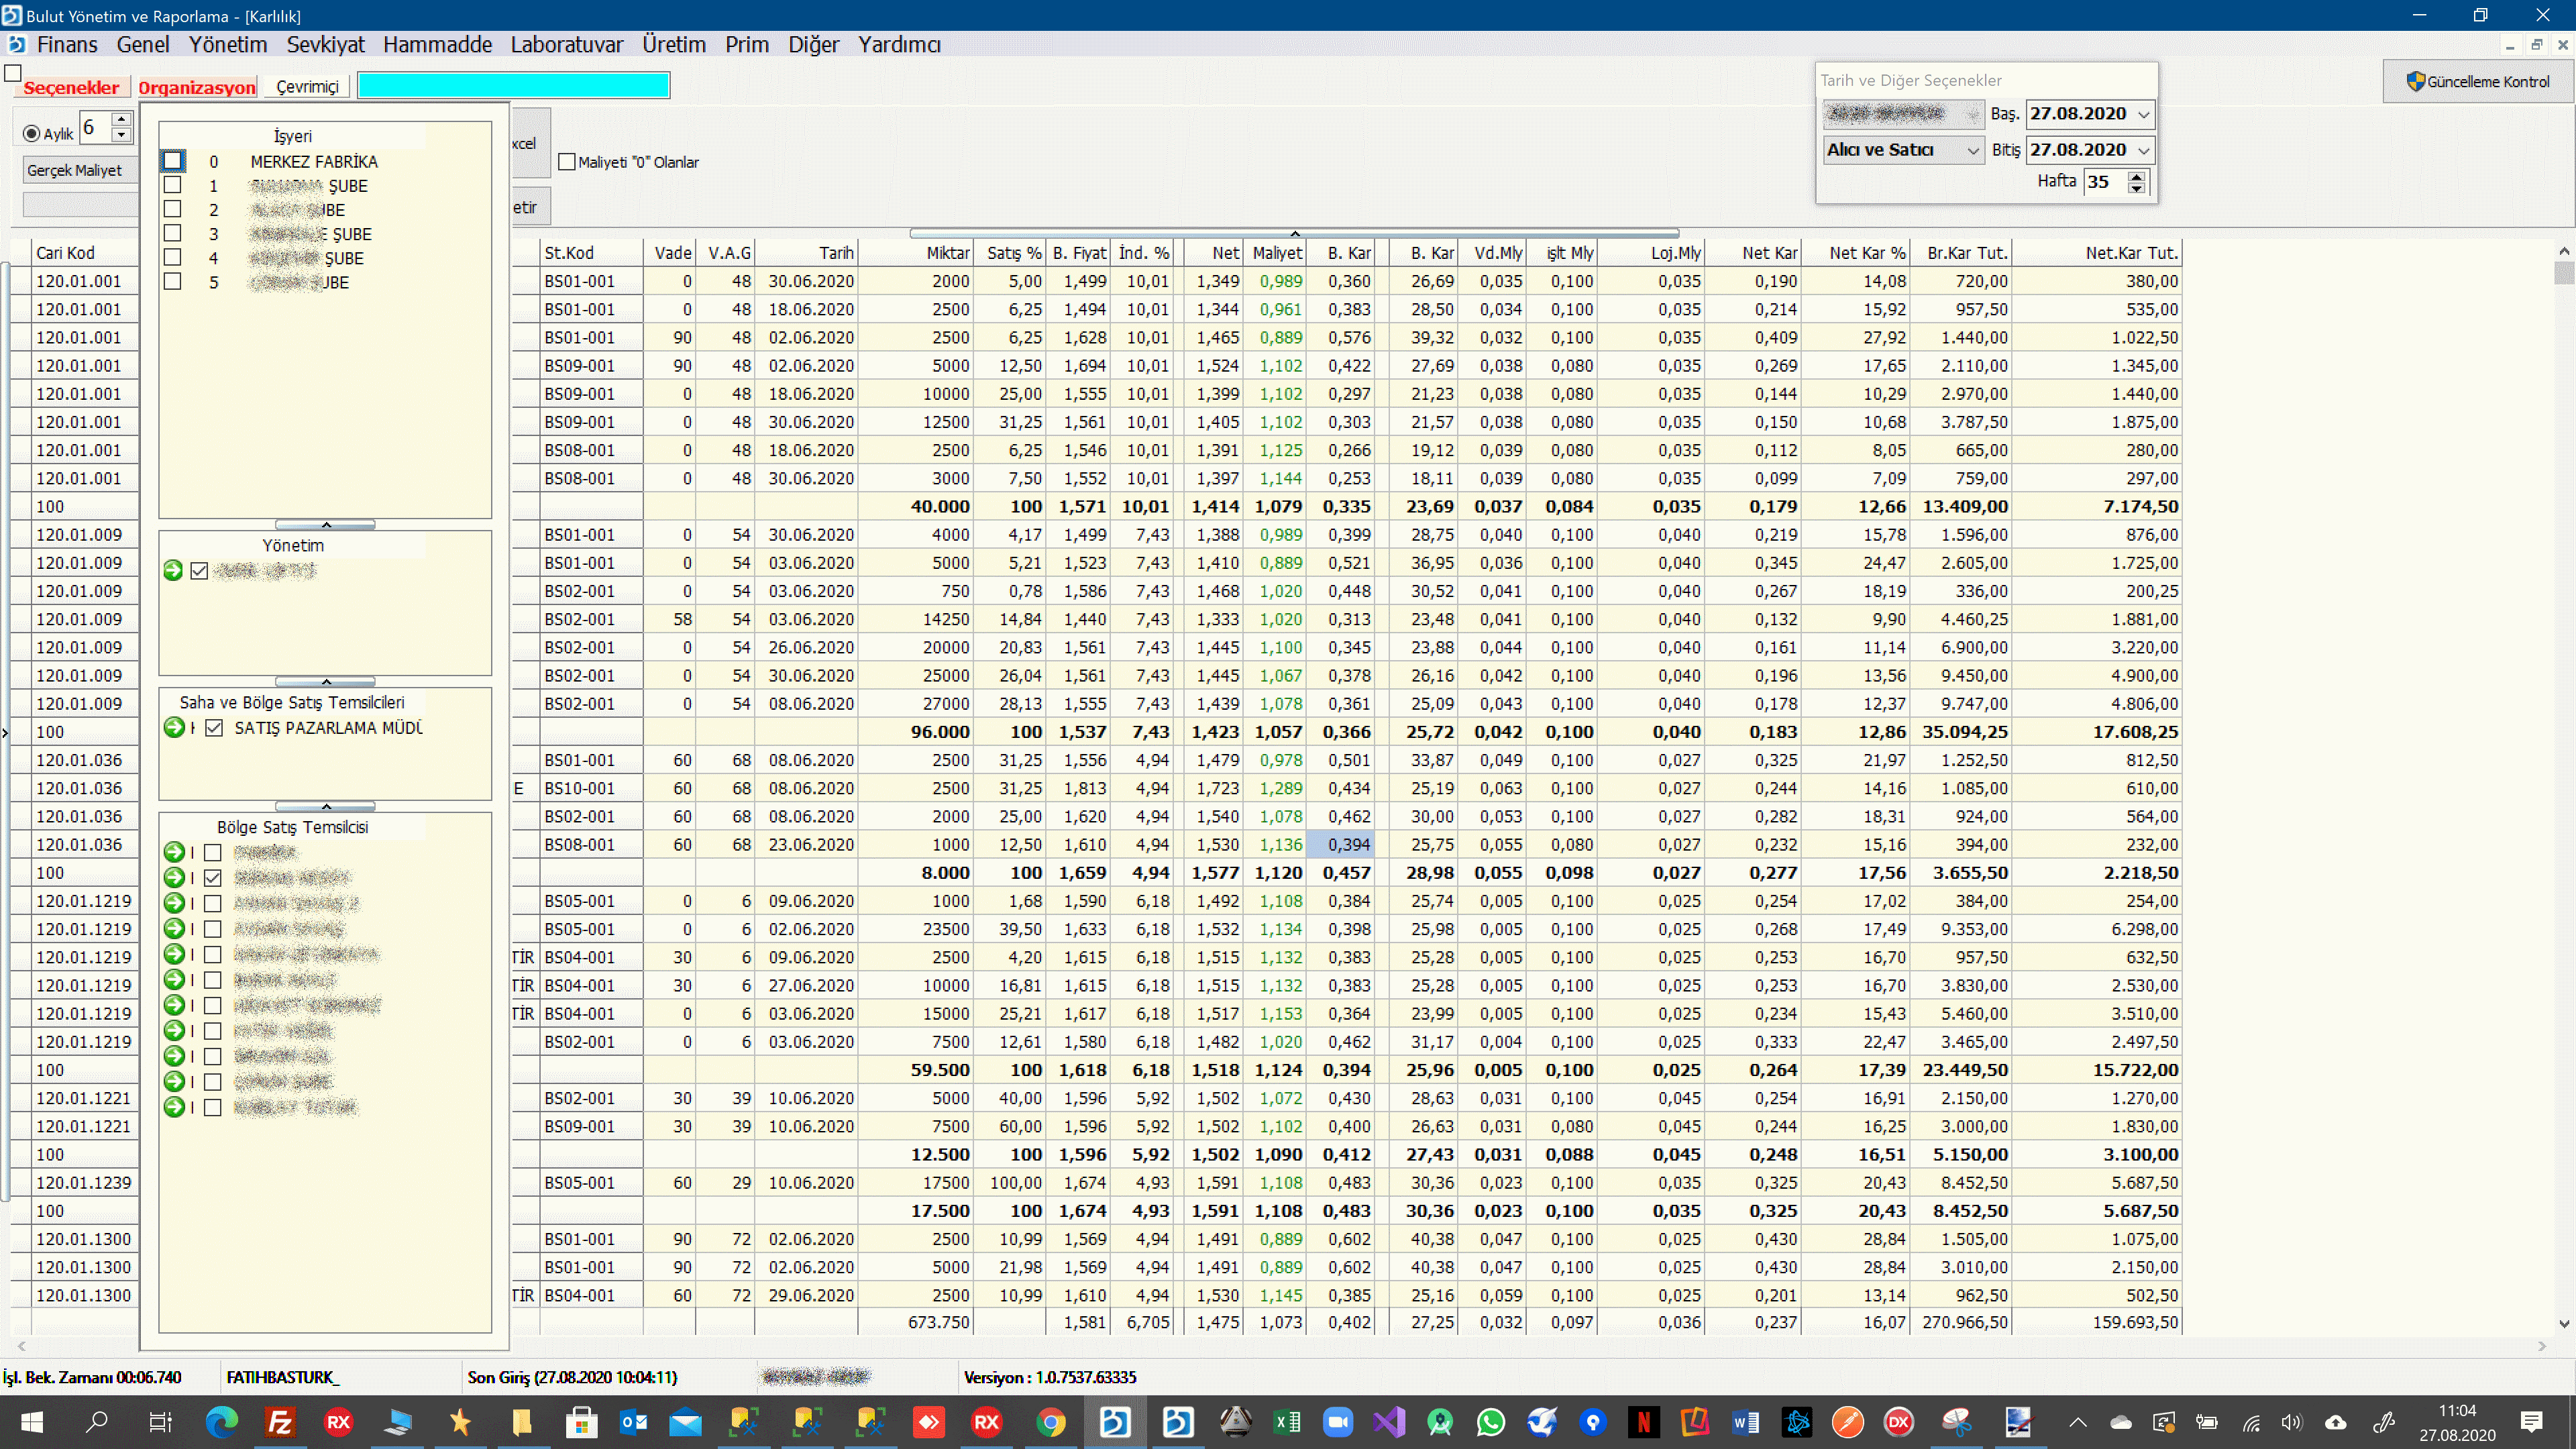The height and width of the screenshot is (1449, 2576).
Task: Check the MERKEZ FABRİKA workplace checkbox
Action: (x=173, y=161)
